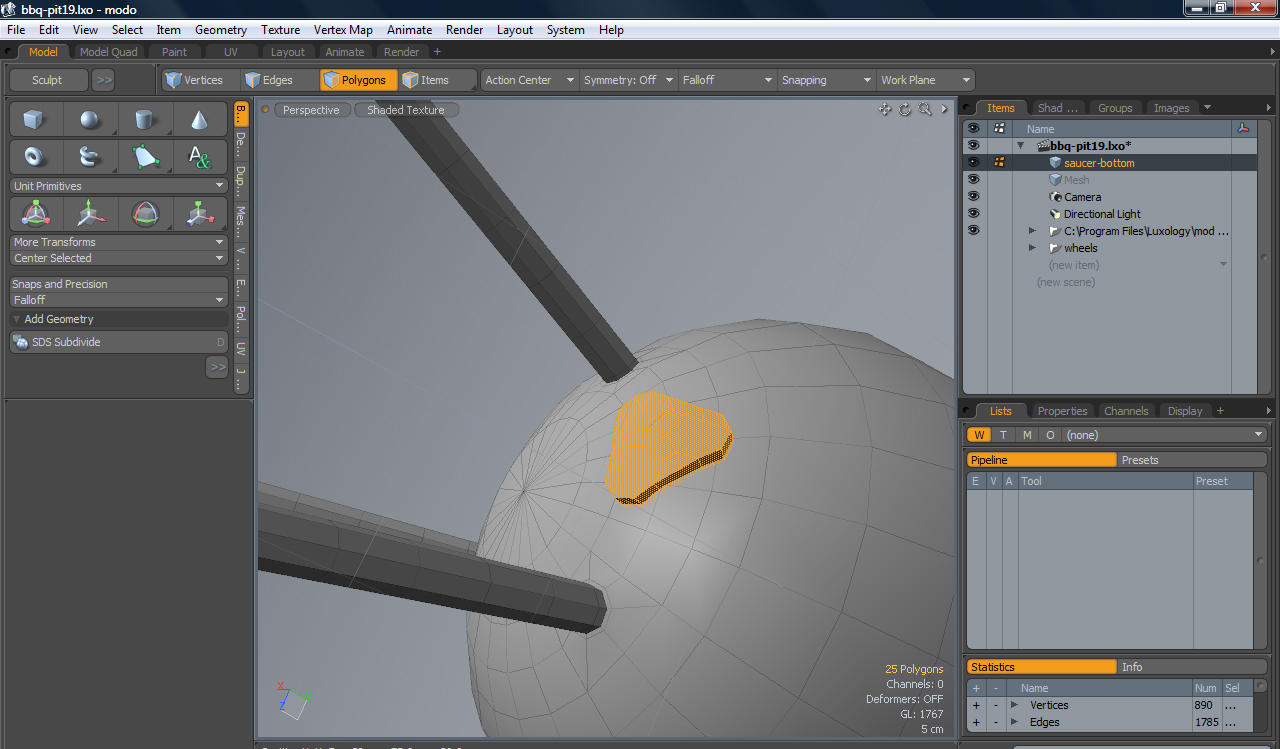
Task: Open the Snapping dropdown
Action: click(826, 80)
